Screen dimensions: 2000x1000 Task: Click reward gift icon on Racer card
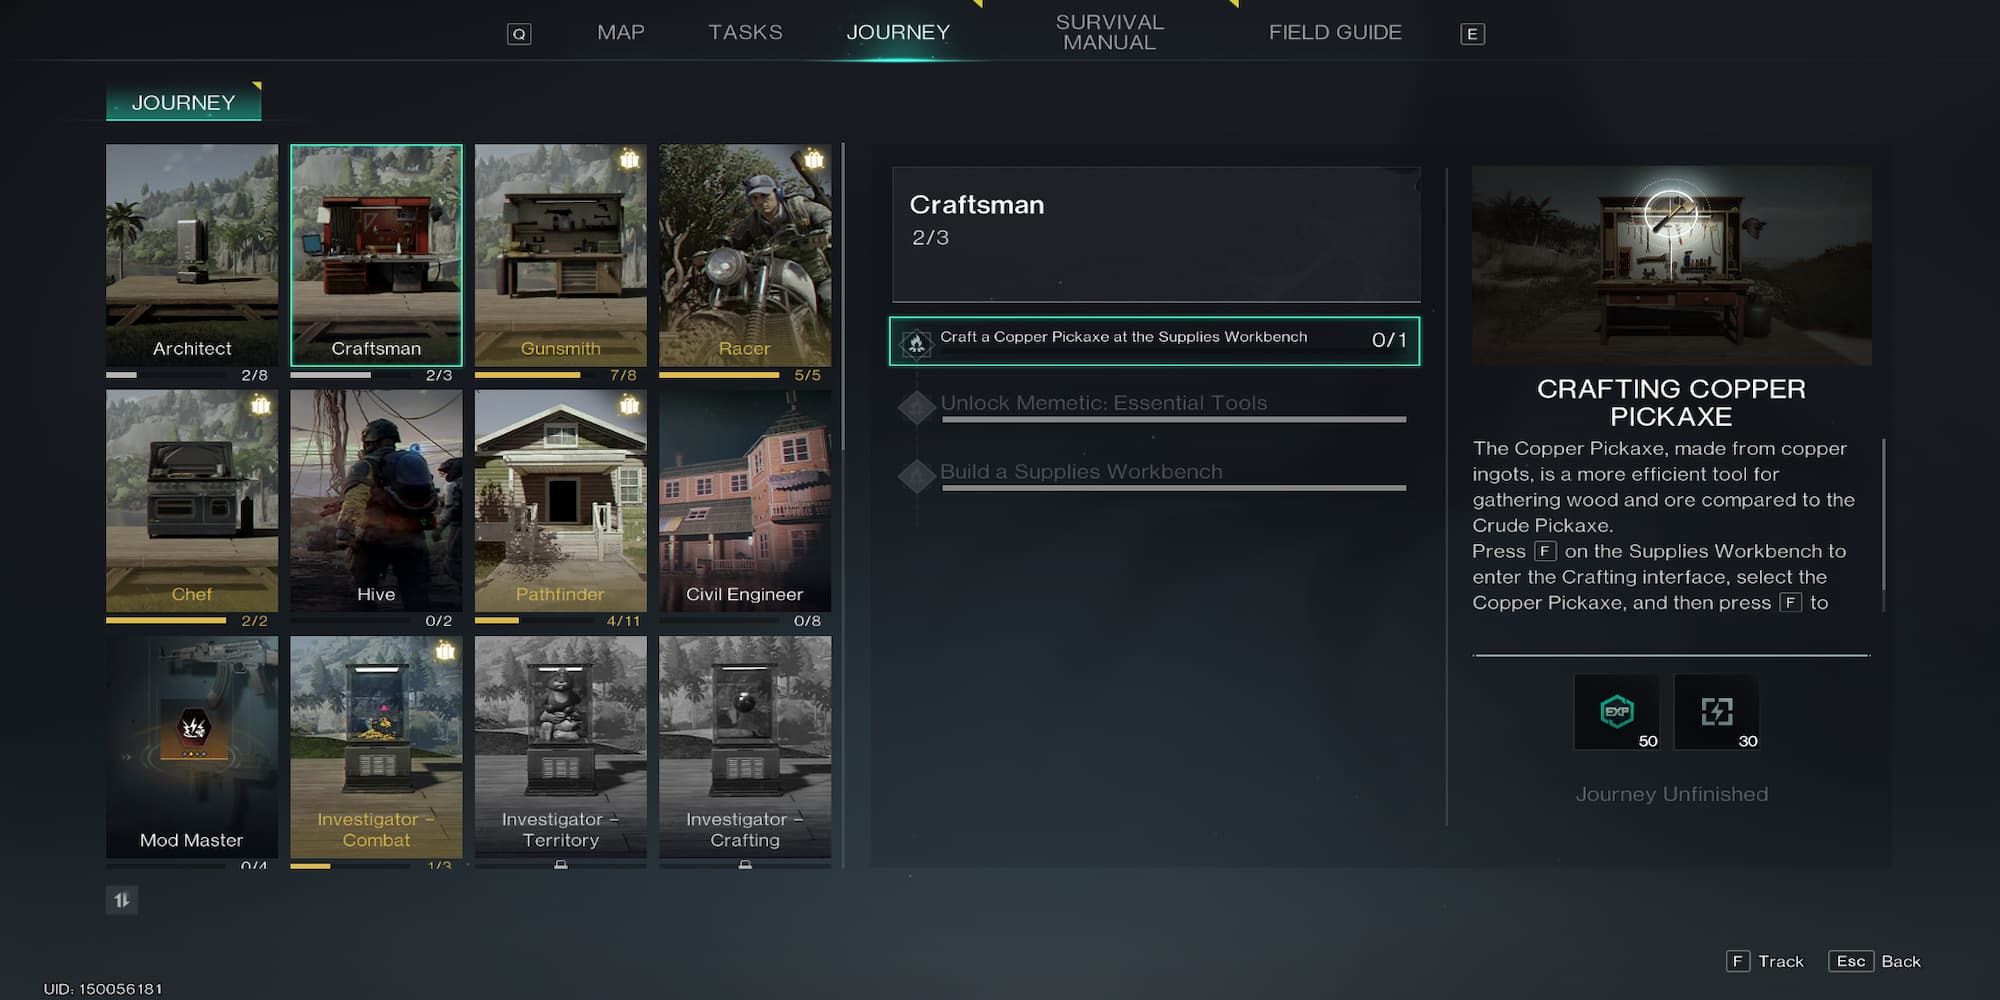(x=814, y=159)
